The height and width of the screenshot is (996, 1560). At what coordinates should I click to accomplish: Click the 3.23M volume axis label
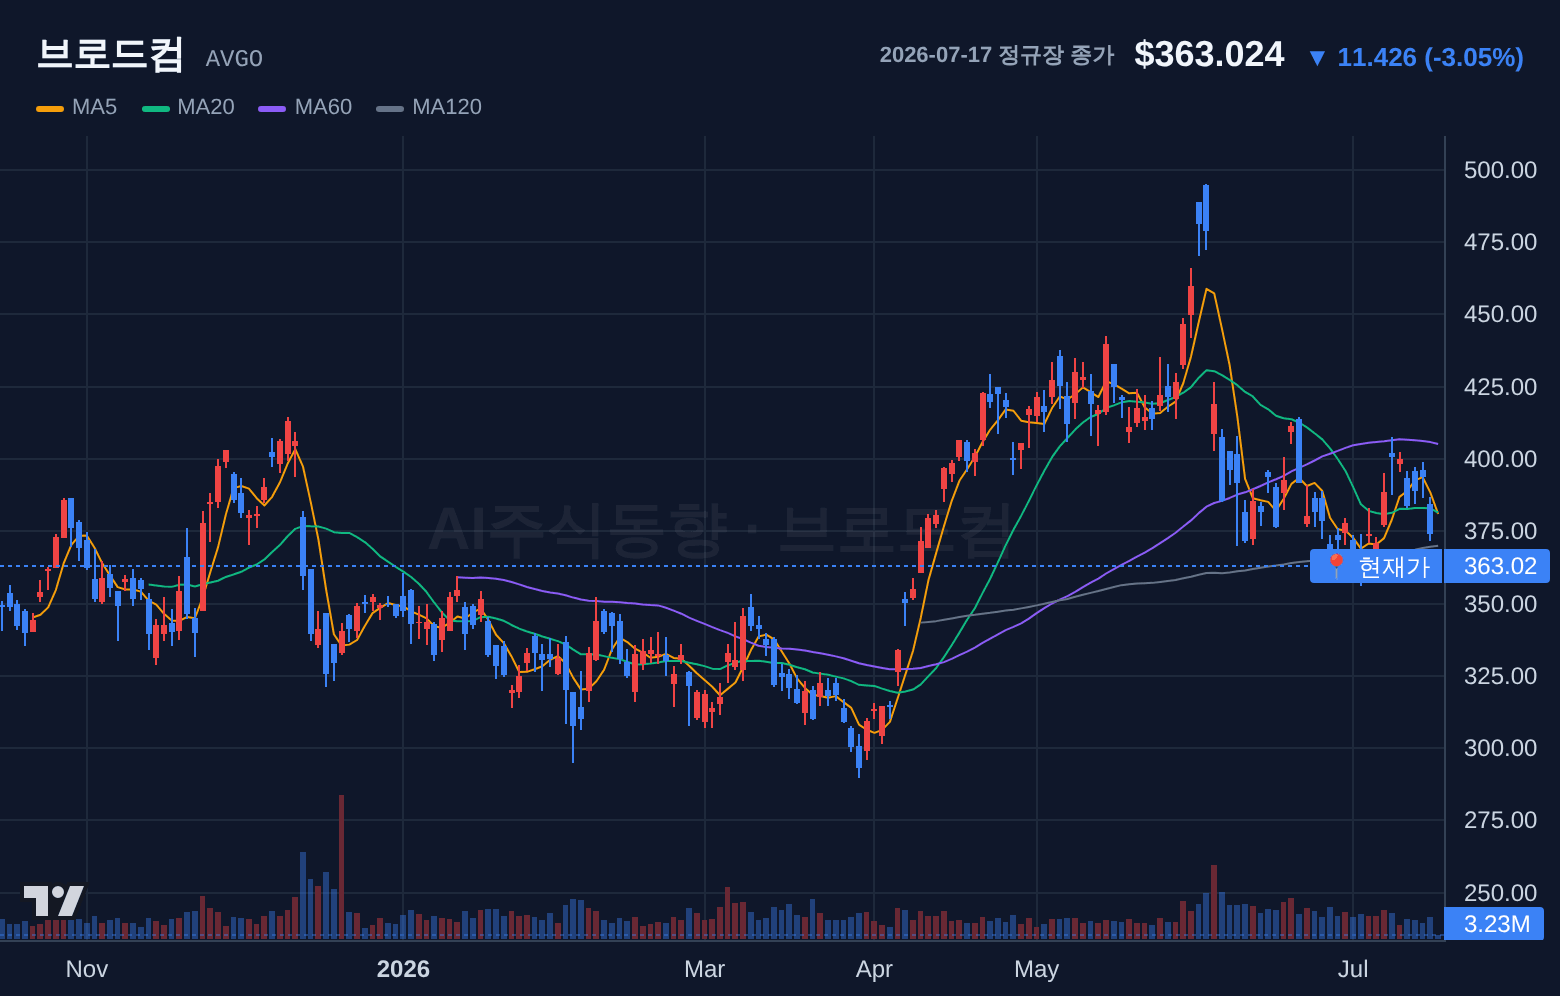coord(1496,924)
